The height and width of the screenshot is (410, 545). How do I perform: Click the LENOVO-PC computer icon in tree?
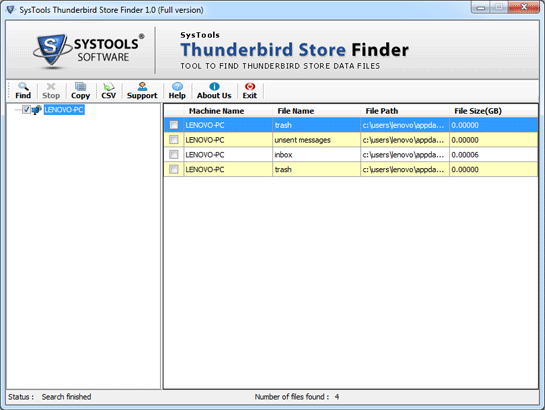point(36,110)
